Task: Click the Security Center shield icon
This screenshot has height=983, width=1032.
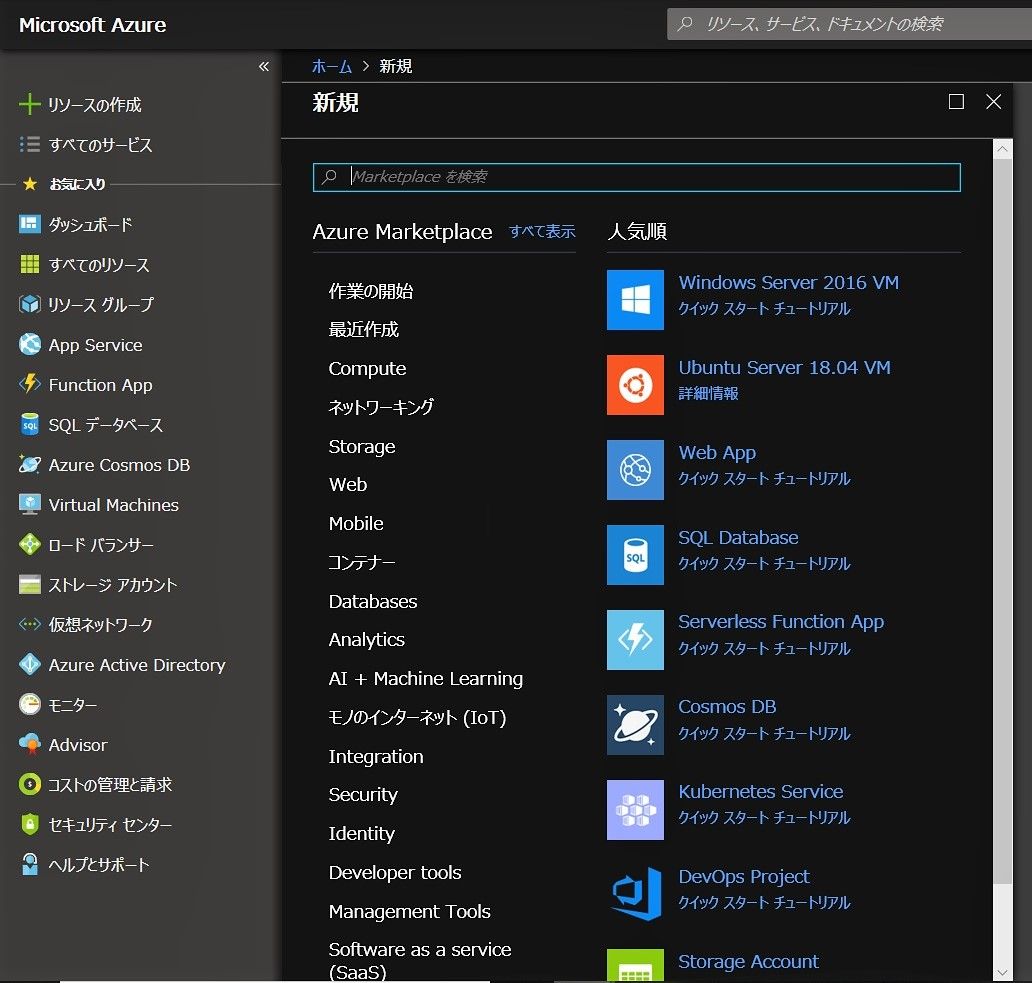Action: pos(29,824)
